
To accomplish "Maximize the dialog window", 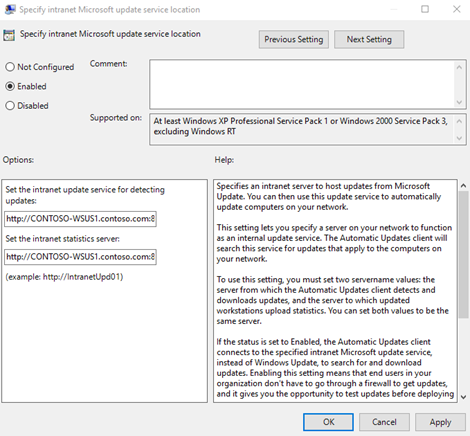I will click(x=425, y=9).
